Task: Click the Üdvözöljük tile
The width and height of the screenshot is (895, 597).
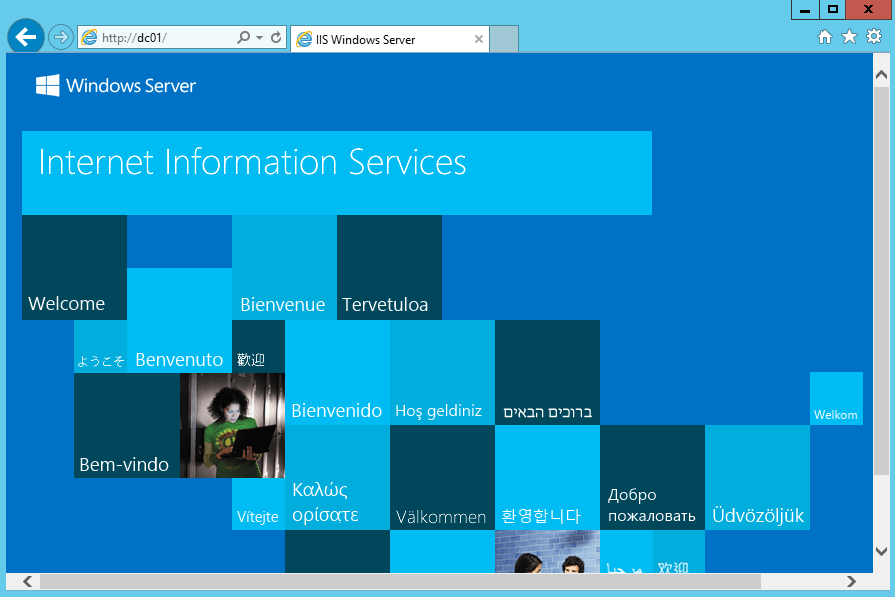Action: [x=757, y=477]
